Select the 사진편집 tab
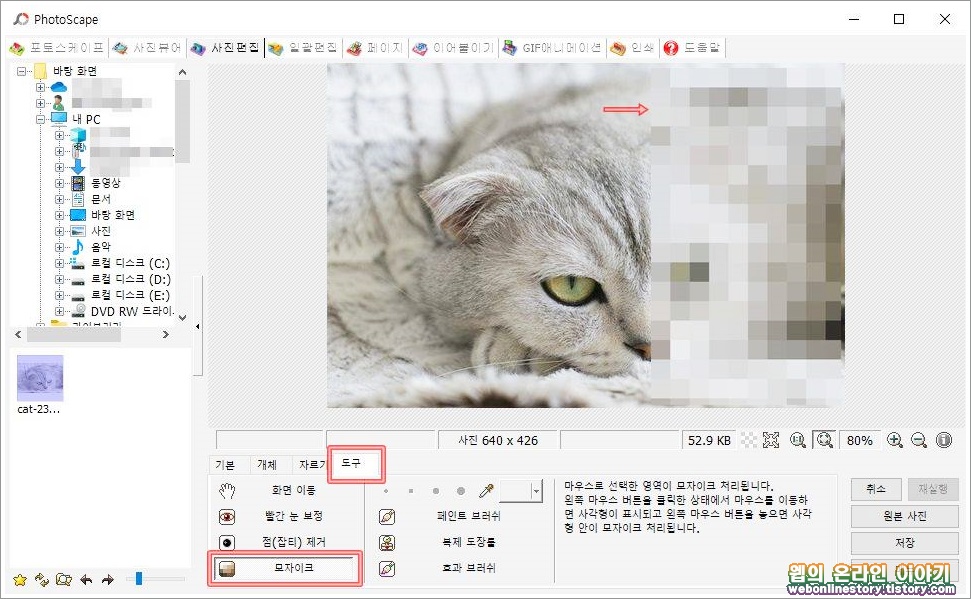971x599 pixels. 225,48
